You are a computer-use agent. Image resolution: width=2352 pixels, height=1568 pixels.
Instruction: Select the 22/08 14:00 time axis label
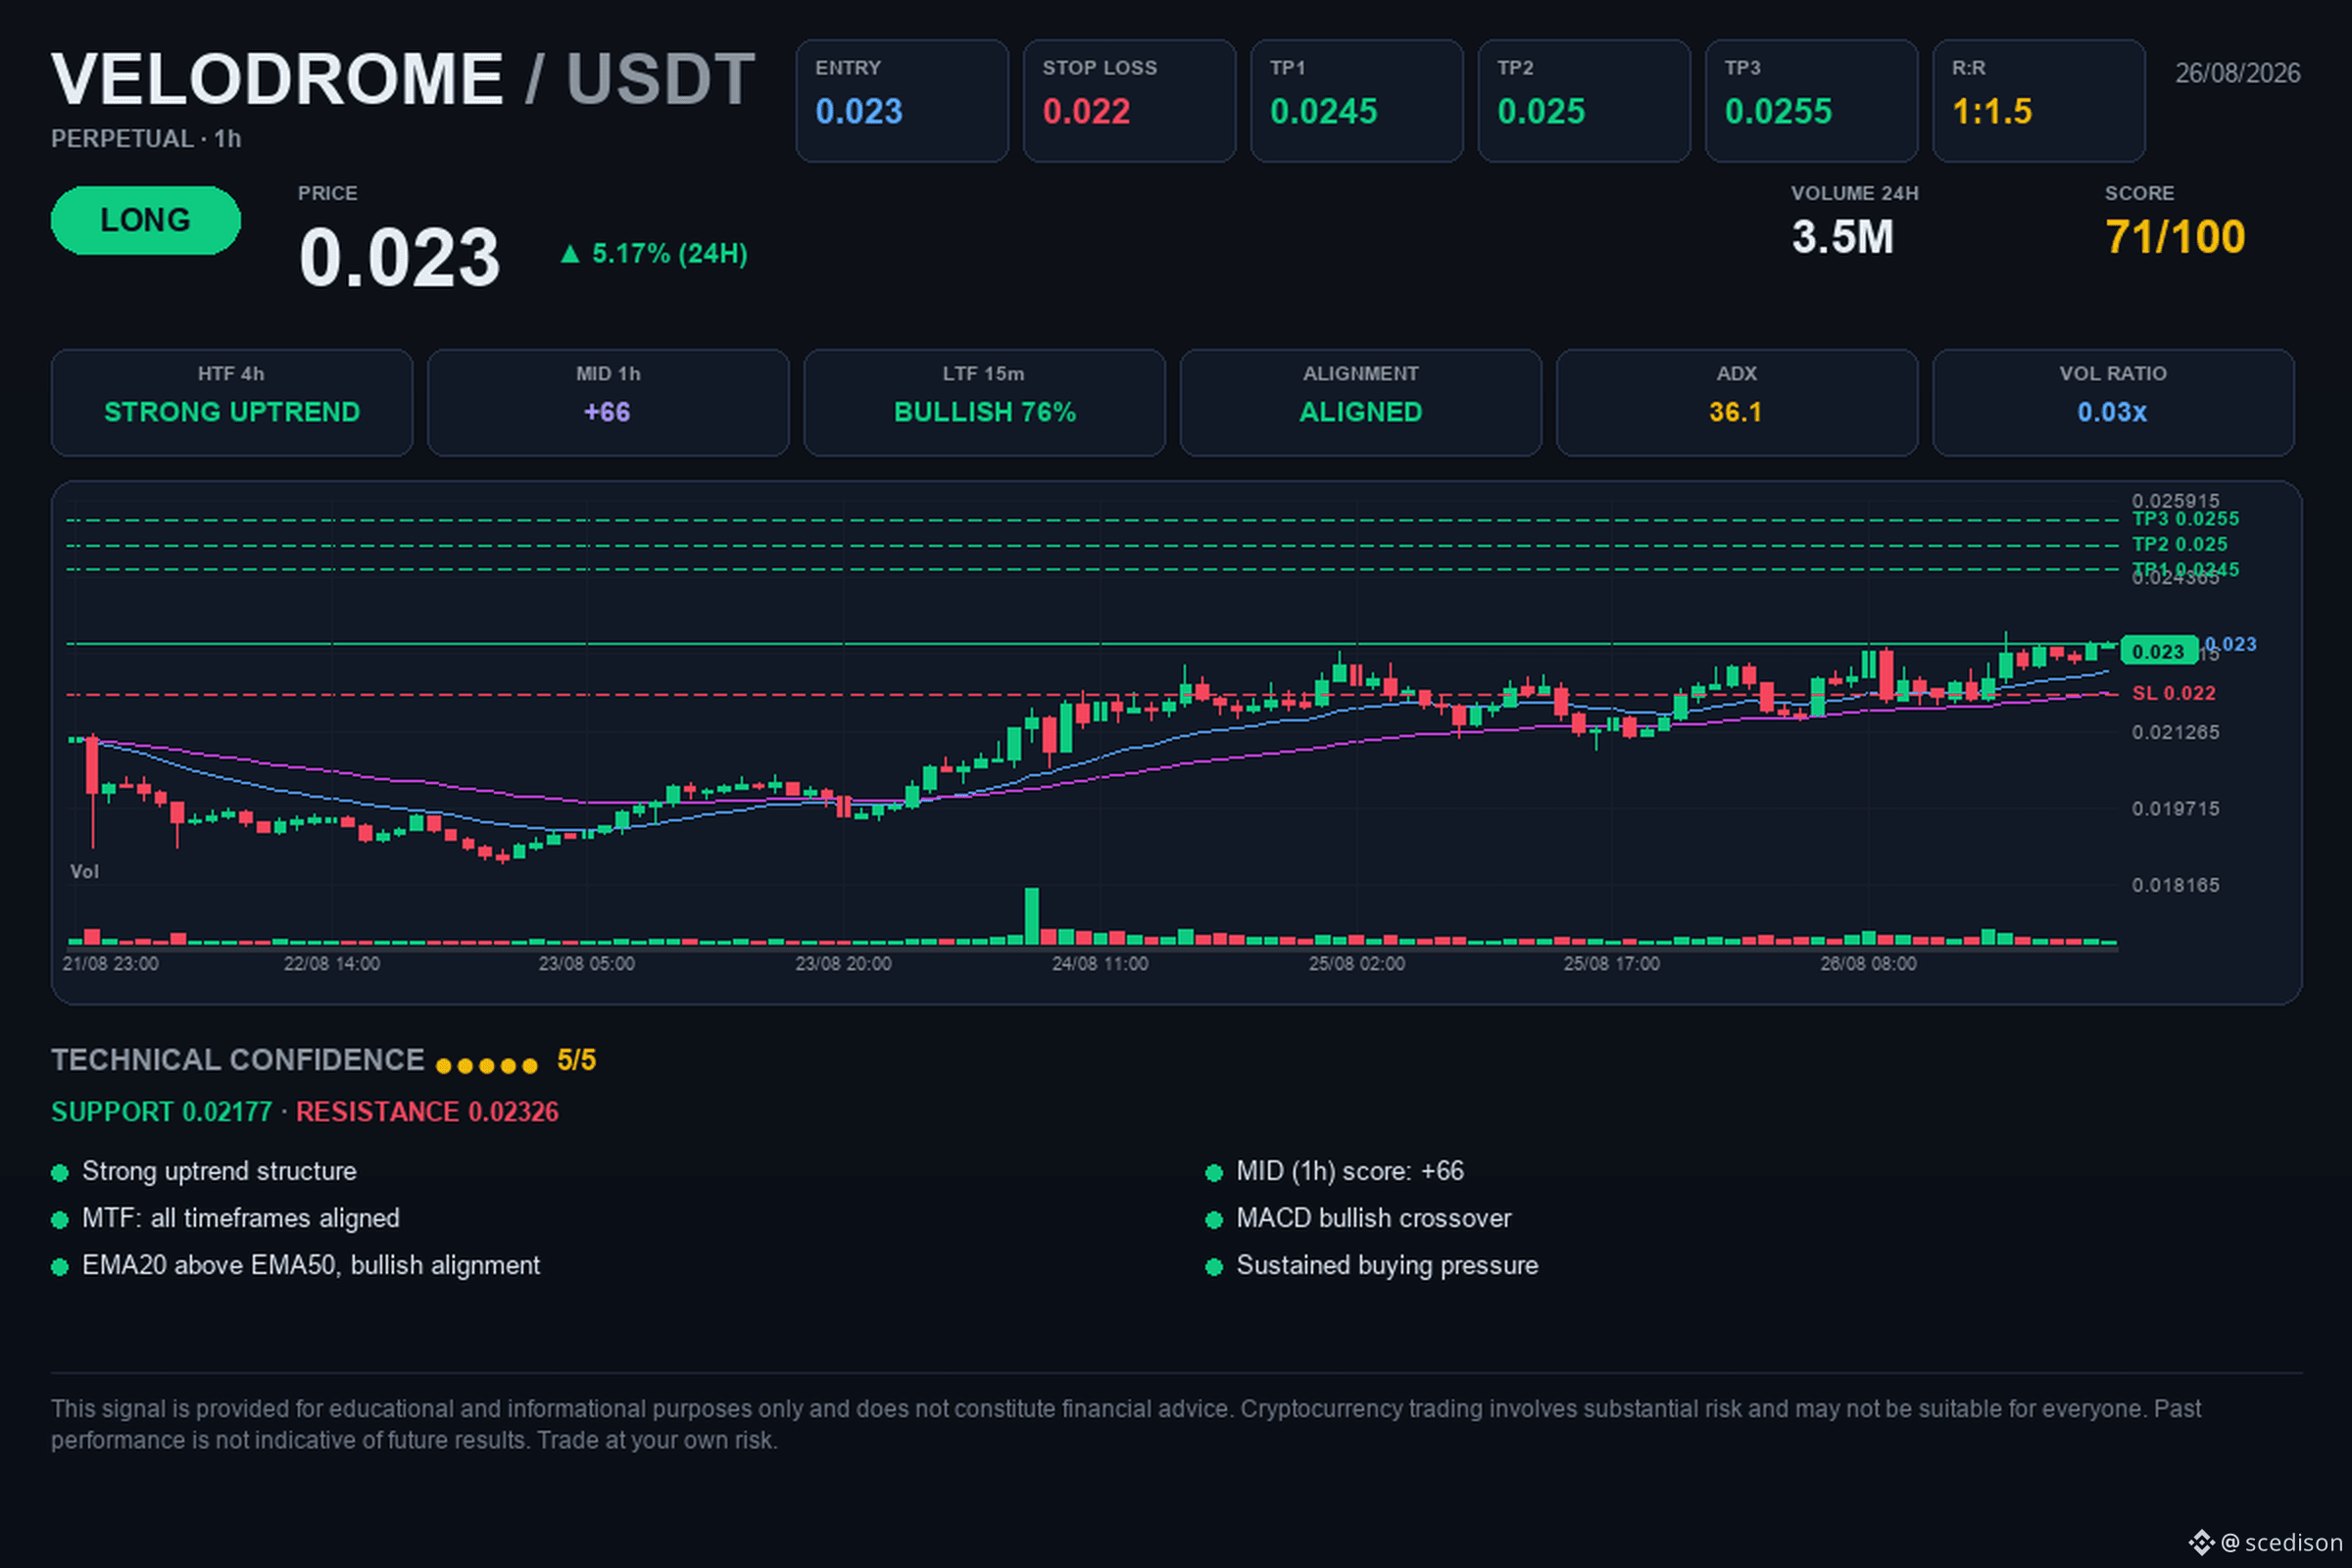[x=332, y=963]
